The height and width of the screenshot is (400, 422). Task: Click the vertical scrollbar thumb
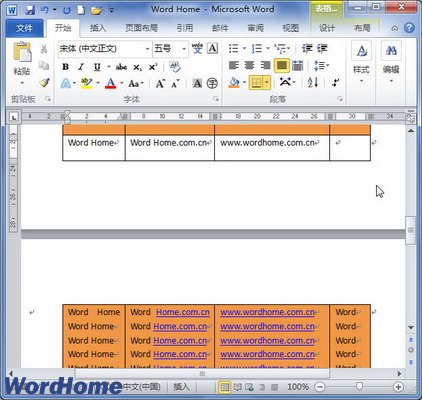[x=411, y=230]
